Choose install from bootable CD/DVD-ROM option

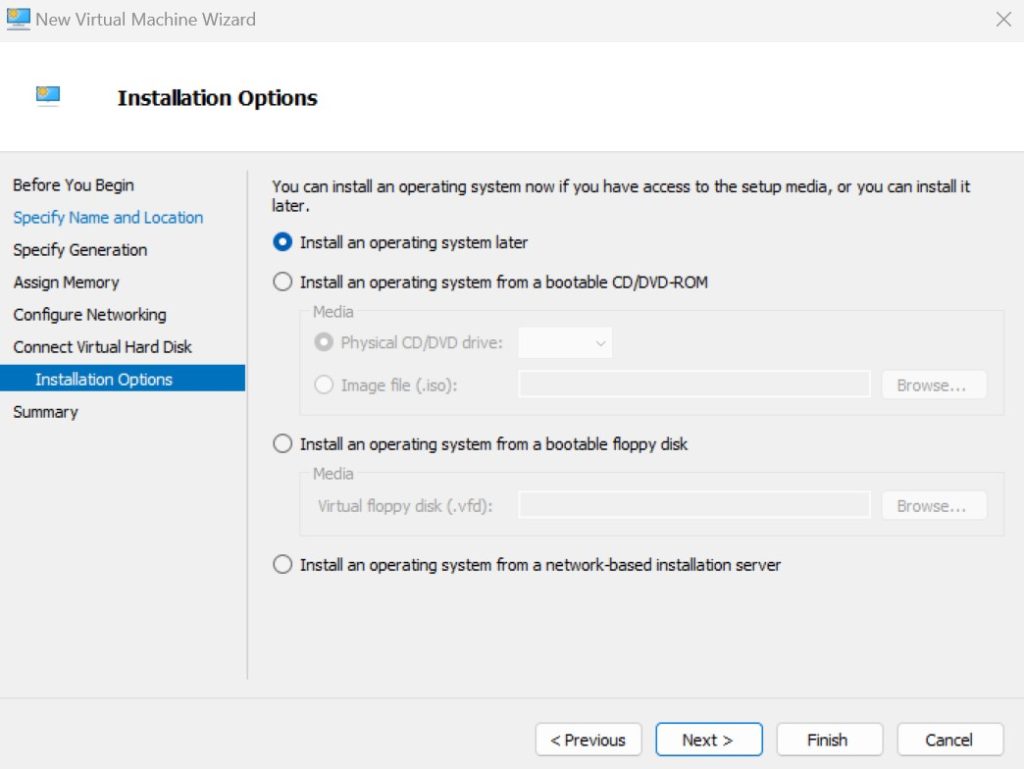pyautogui.click(x=283, y=282)
